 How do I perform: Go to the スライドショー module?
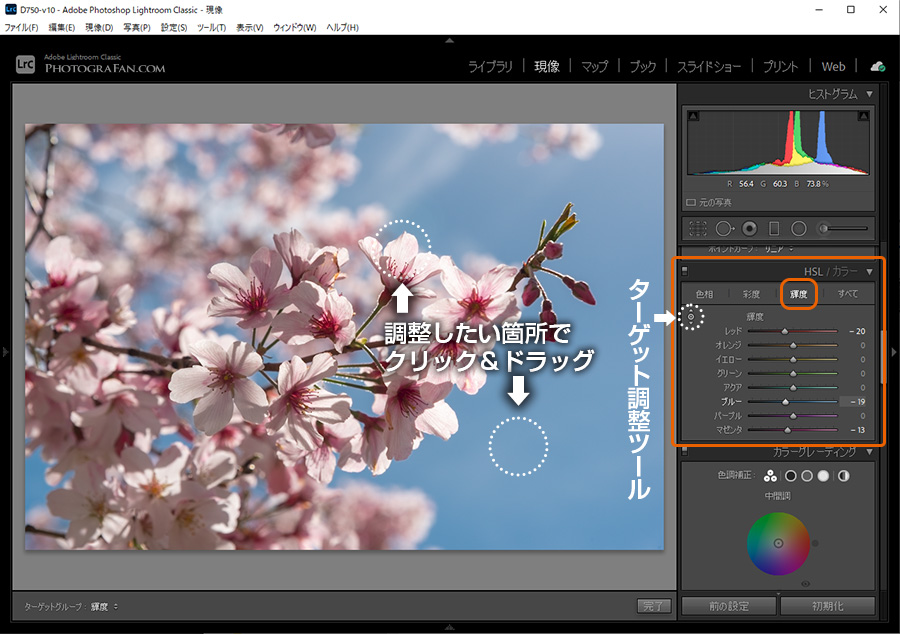(x=709, y=67)
